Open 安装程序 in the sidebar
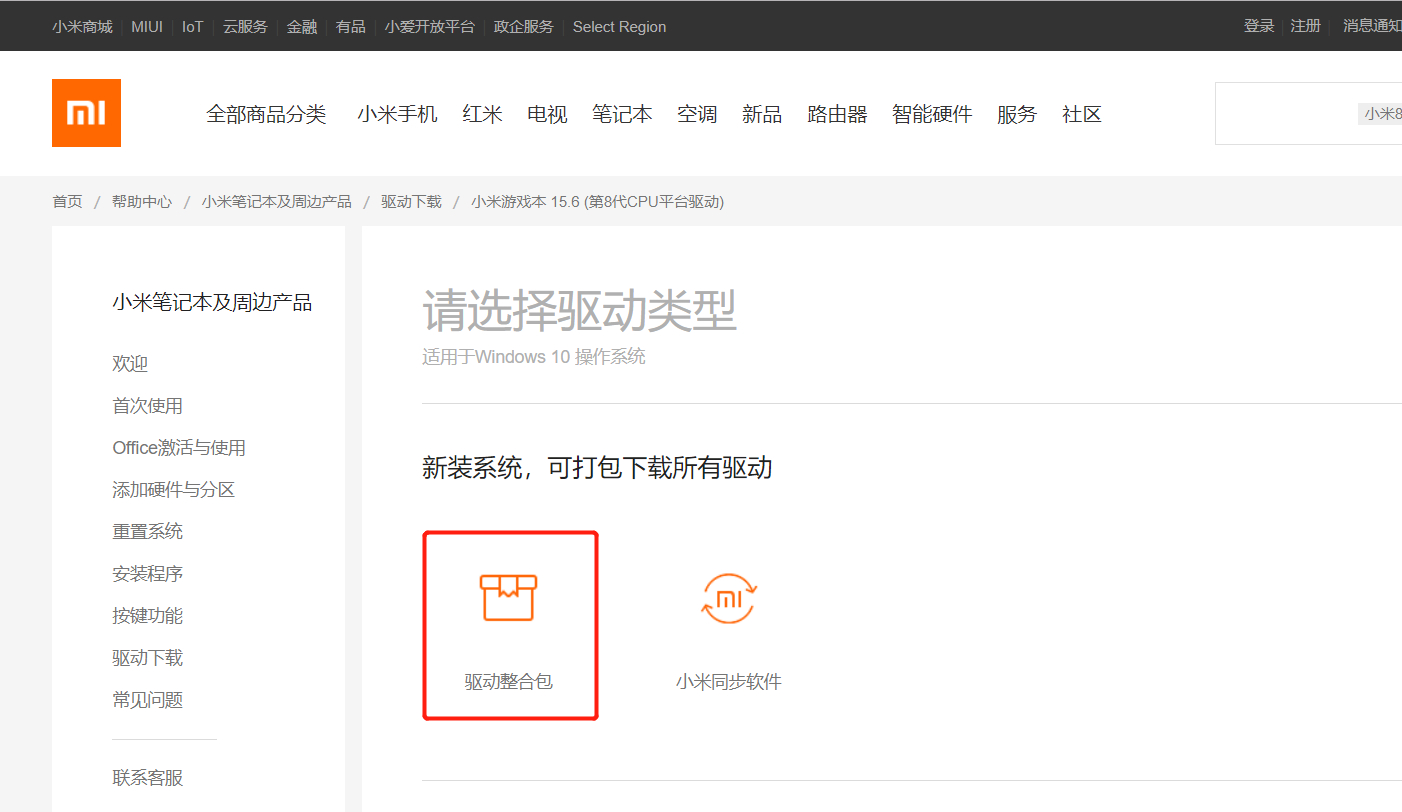 pos(148,574)
